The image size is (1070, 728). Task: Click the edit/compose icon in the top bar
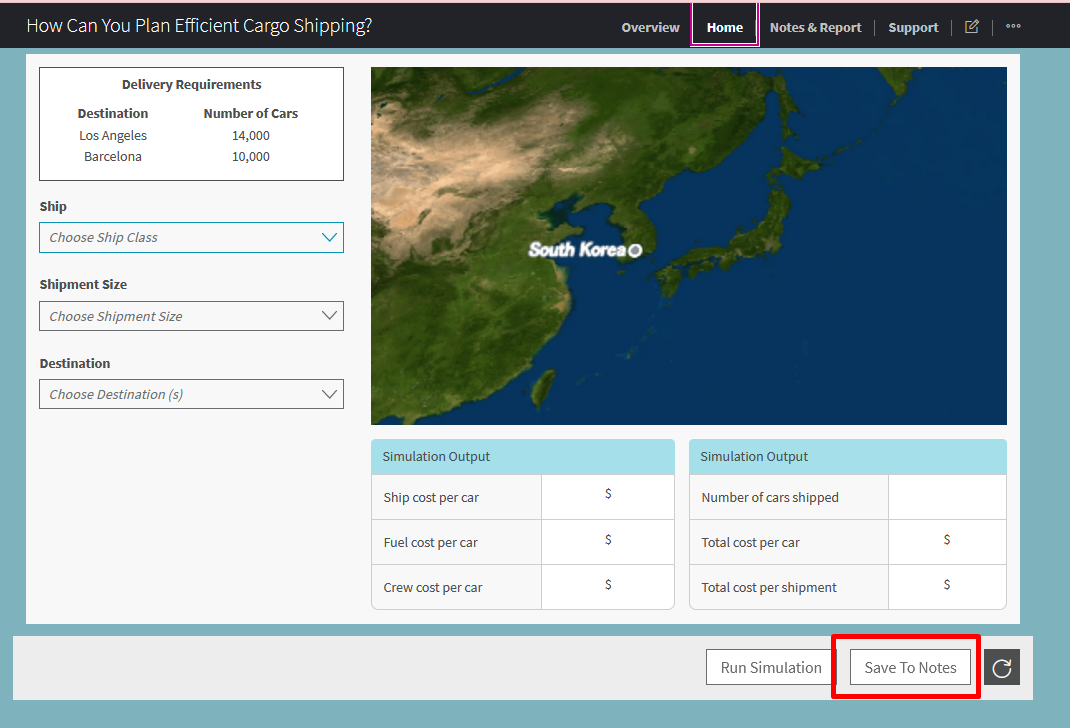click(971, 27)
